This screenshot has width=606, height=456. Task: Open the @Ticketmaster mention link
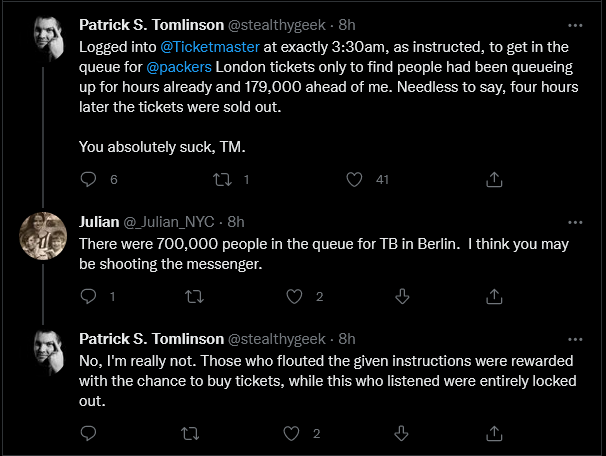coord(209,47)
